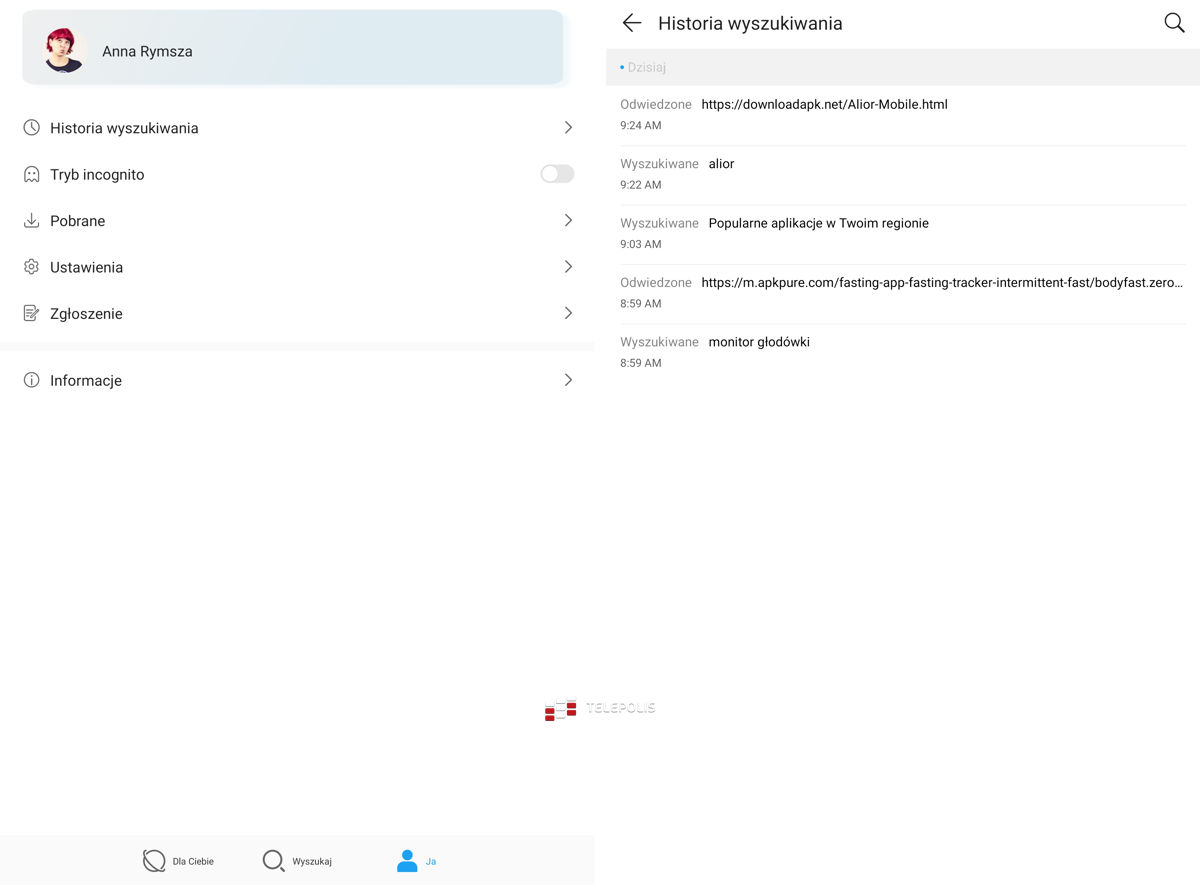Expand Historia wyszukiwania with its chevron
Image resolution: width=1200 pixels, height=885 pixels.
[x=568, y=128]
